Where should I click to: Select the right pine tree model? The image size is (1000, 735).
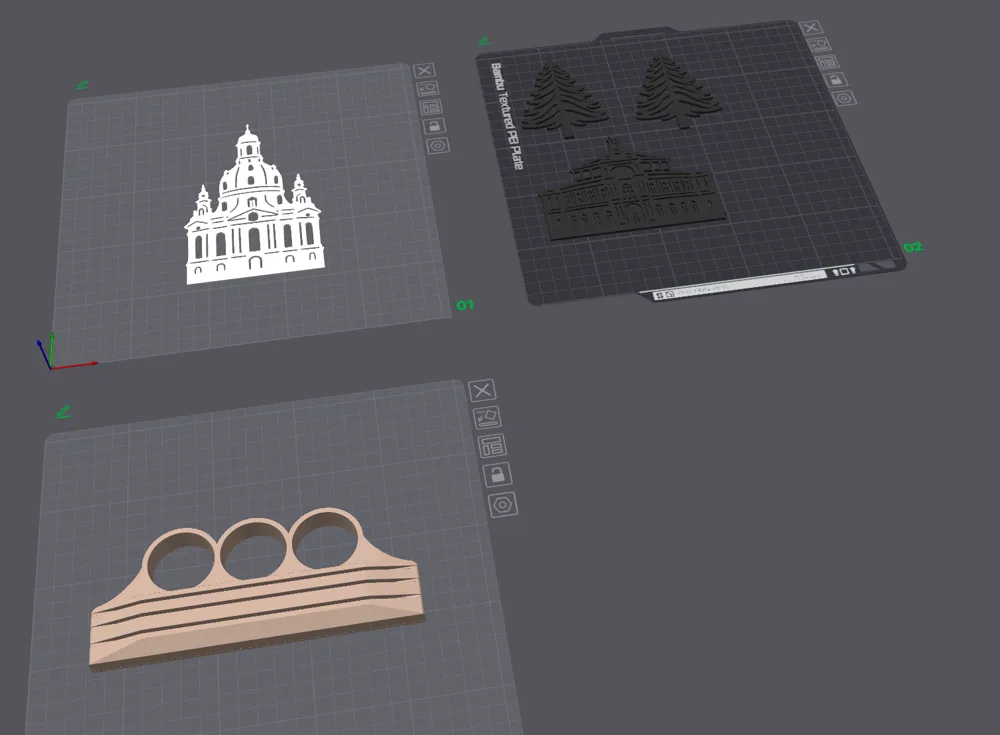(x=677, y=93)
